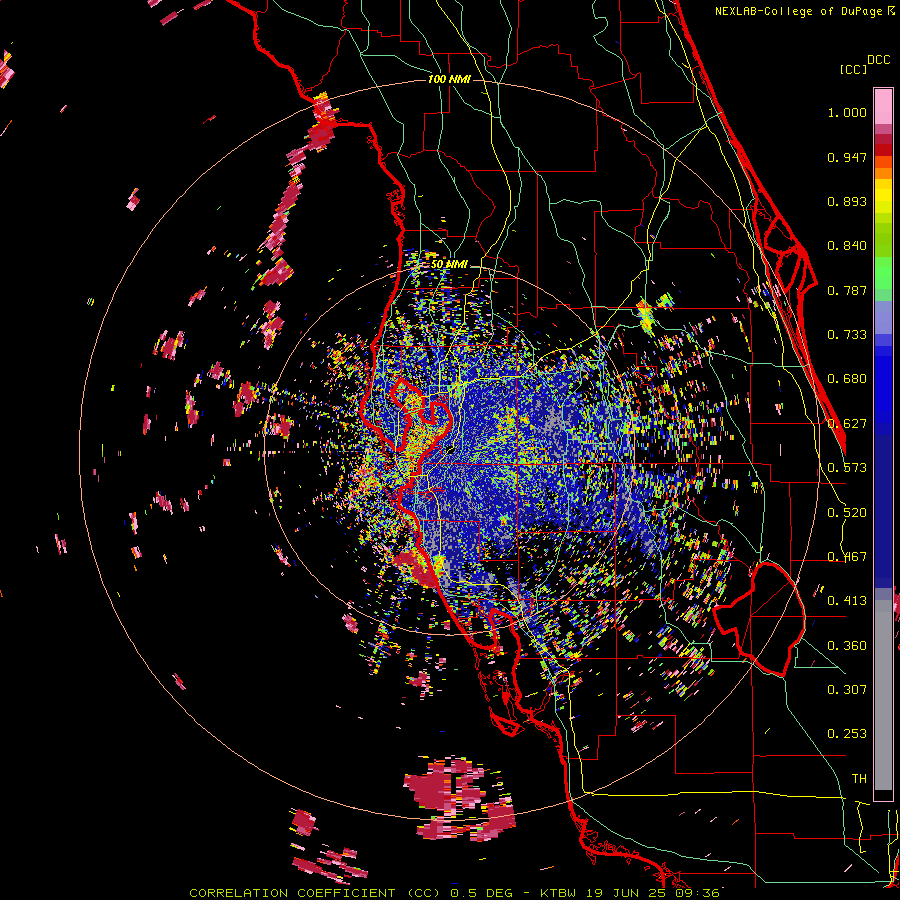
Task: Pick the light pink top color bar segment
Action: tap(883, 106)
